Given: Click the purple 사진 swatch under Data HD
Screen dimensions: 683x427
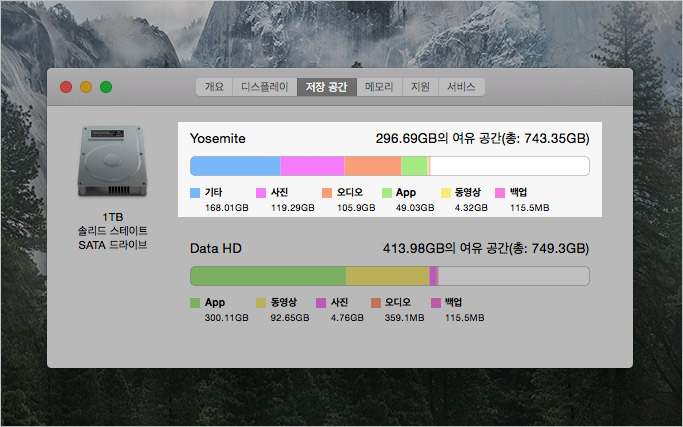Looking at the screenshot, I should (x=321, y=303).
